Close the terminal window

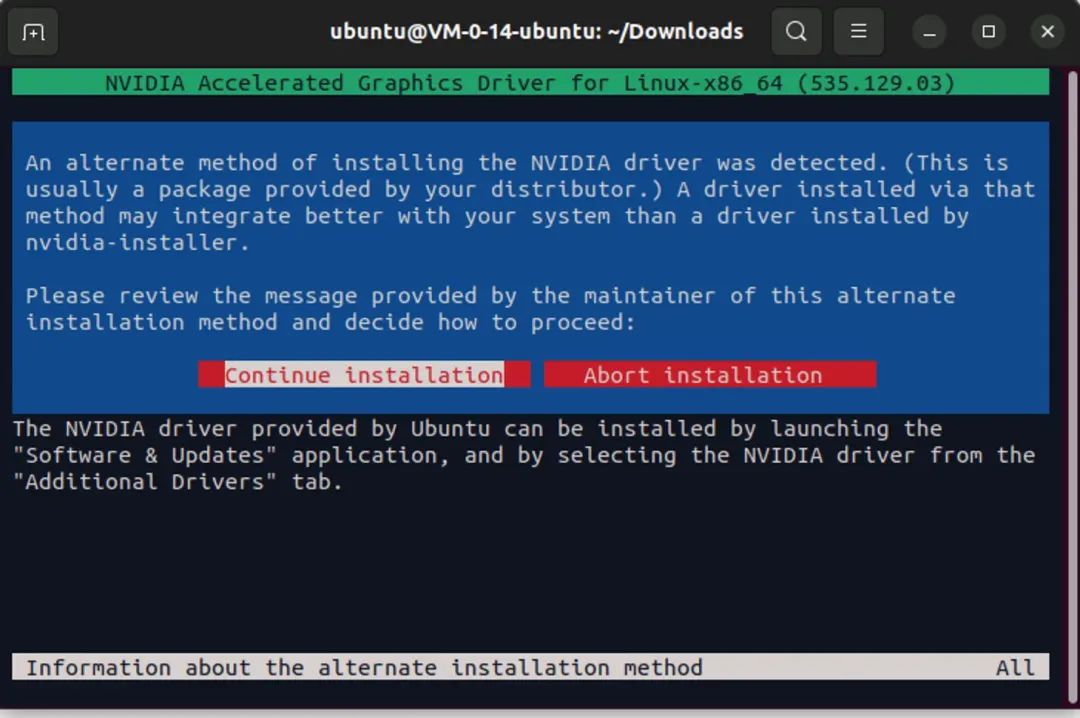(x=1048, y=32)
